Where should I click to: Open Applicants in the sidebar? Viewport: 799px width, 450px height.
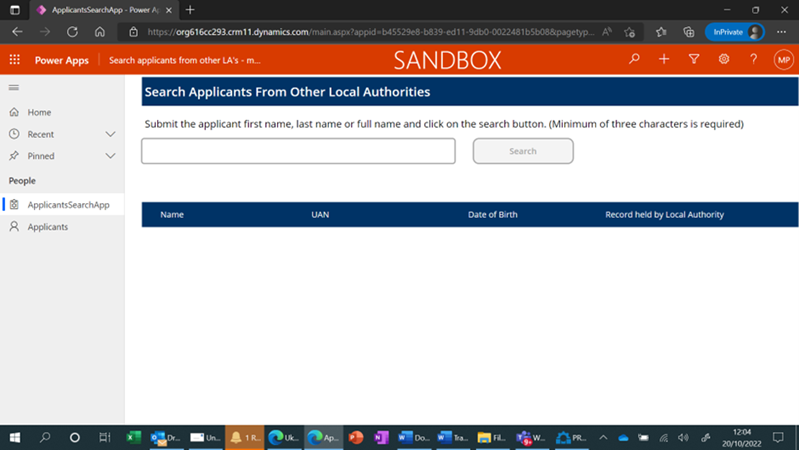click(48, 227)
